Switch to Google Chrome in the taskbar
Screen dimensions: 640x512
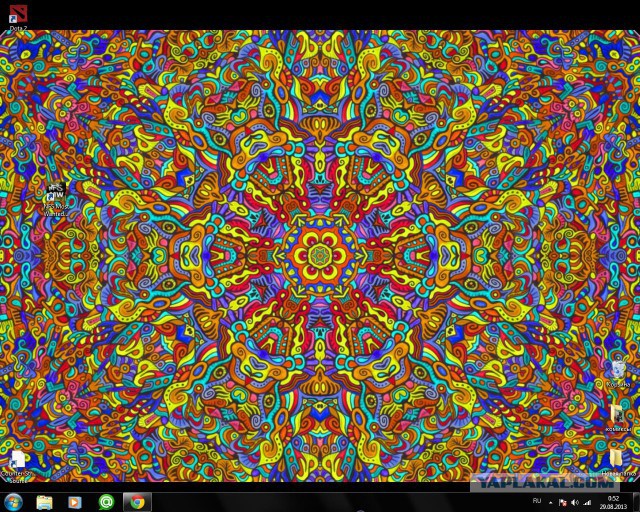point(138,502)
